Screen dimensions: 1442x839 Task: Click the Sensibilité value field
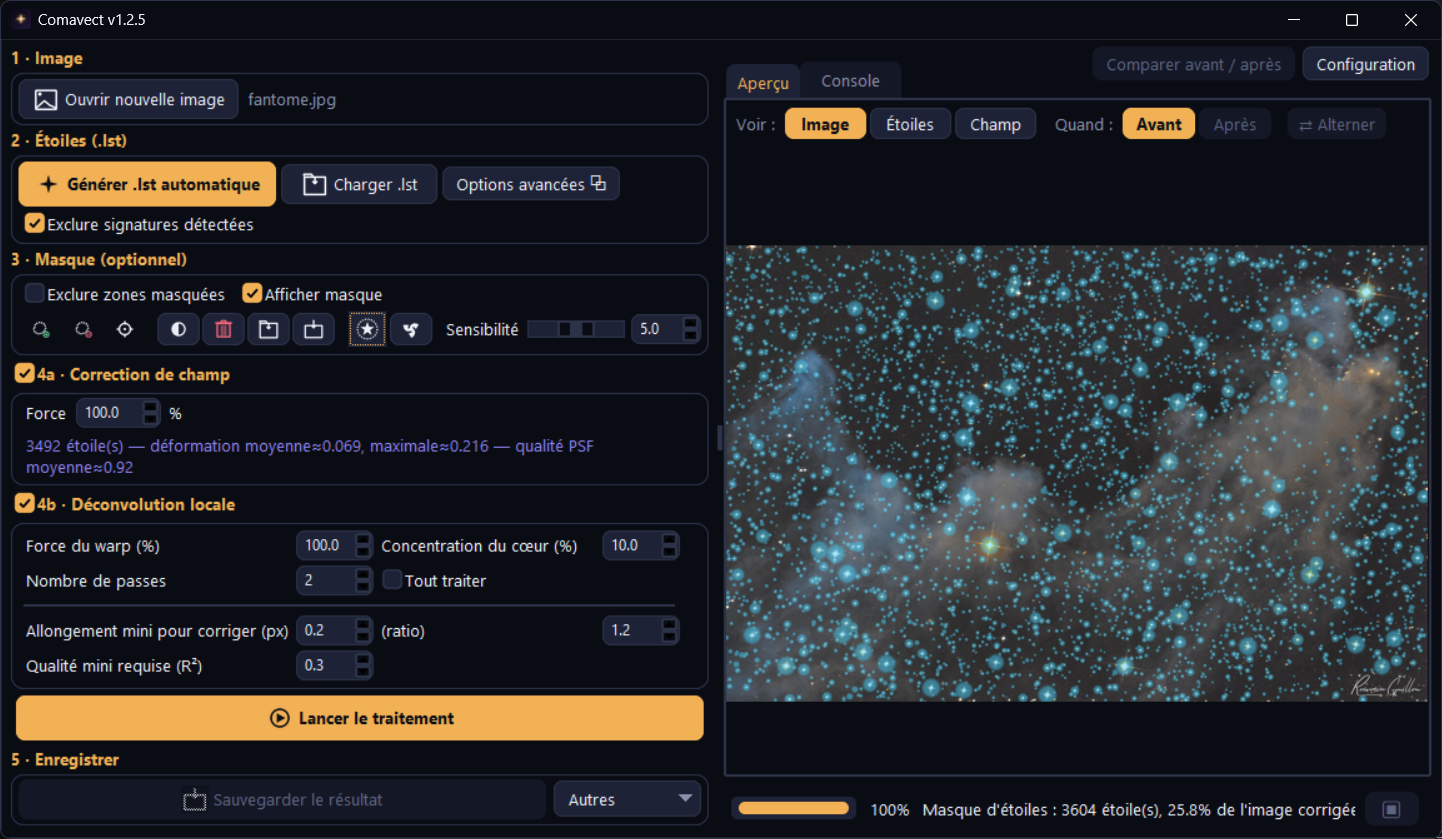[666, 329]
